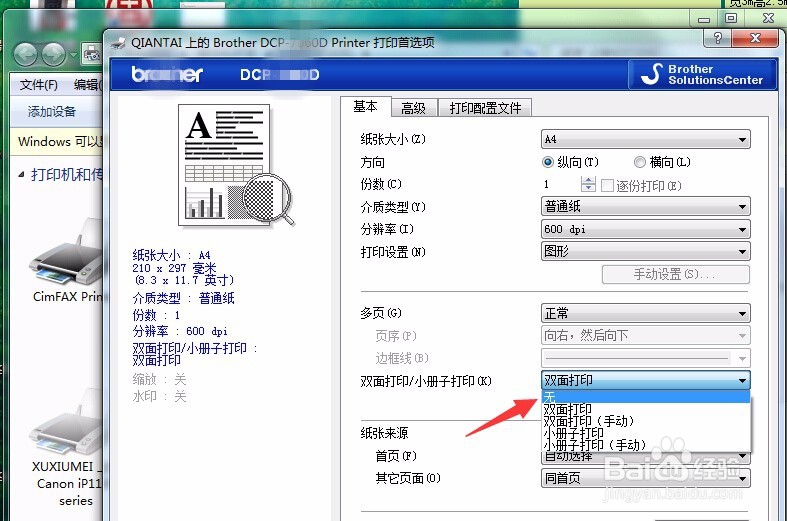787x521 pixels.
Task: Select the 横向 orientation radio button
Action: (x=639, y=162)
